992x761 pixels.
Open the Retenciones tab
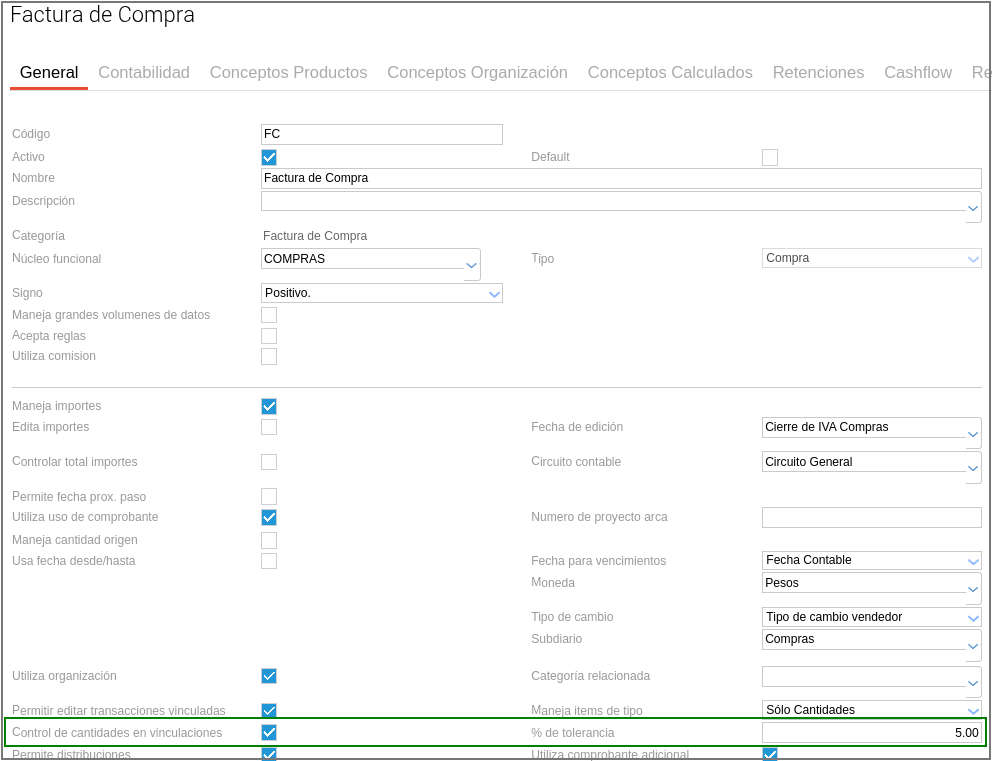[x=818, y=73]
